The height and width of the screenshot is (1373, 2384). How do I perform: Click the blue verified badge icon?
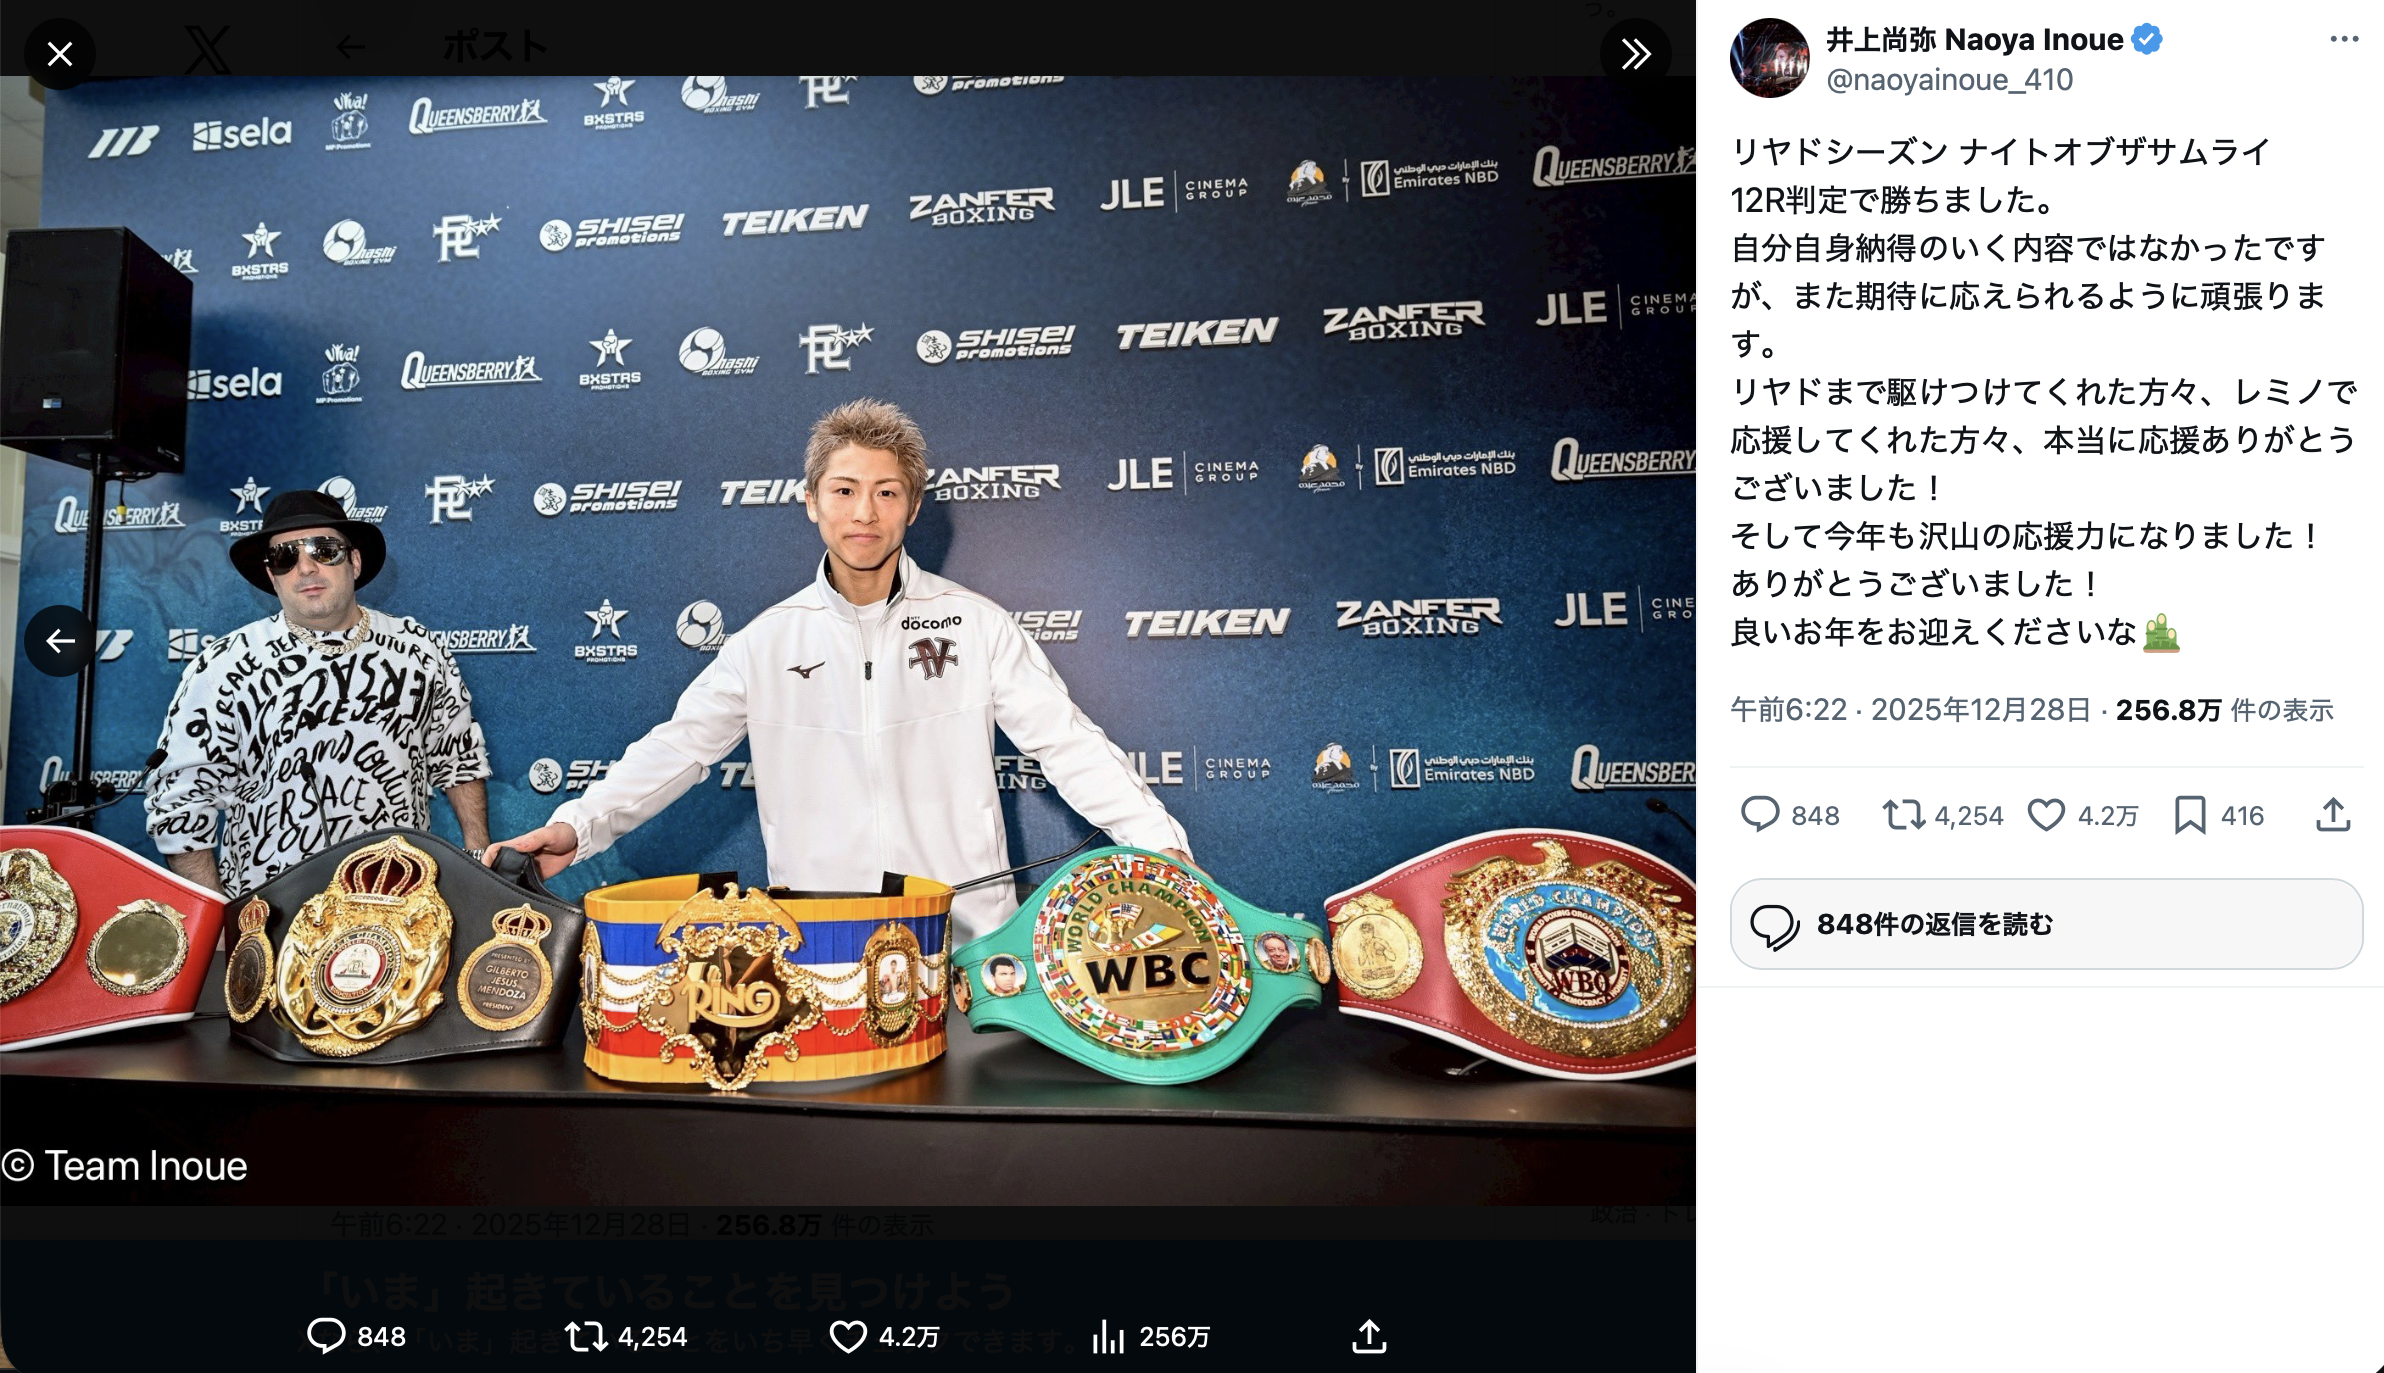tap(2146, 40)
